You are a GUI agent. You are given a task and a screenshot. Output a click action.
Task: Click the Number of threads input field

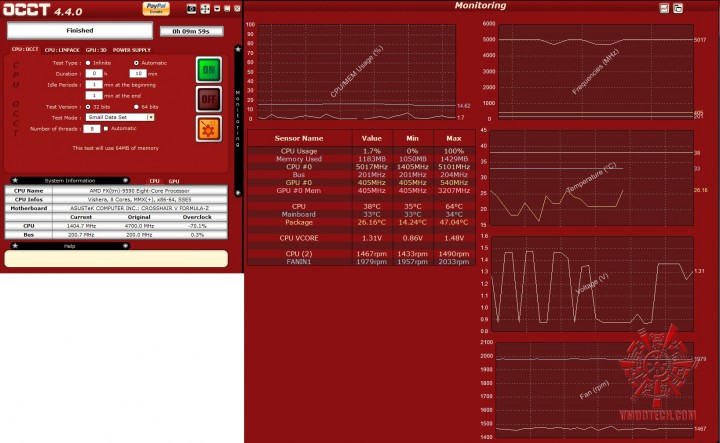coord(91,129)
